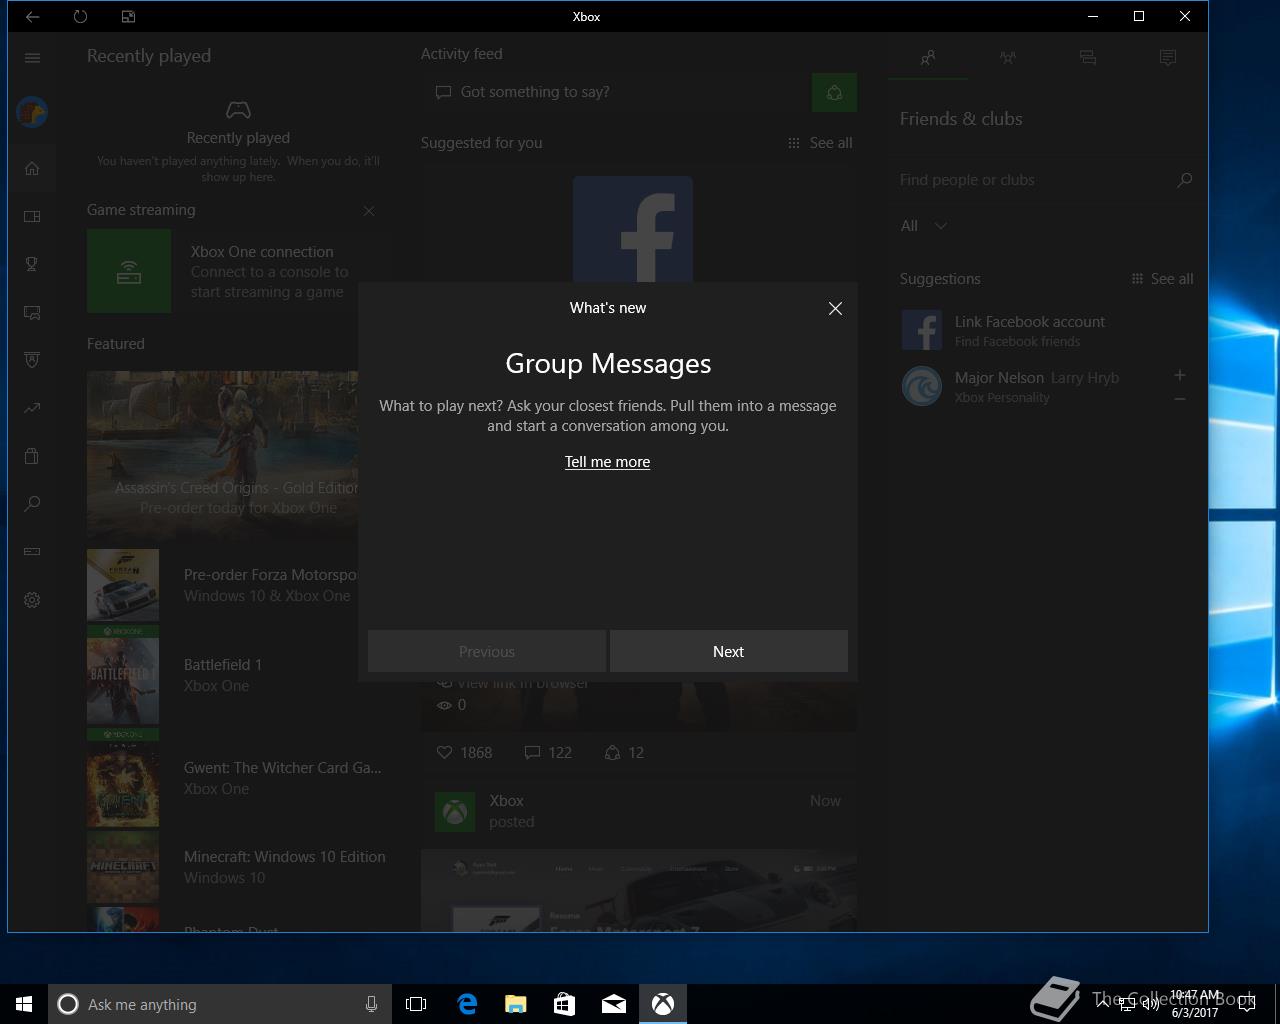1280x1024 pixels.
Task: Open Game DVR captures icon
Action: 32,312
